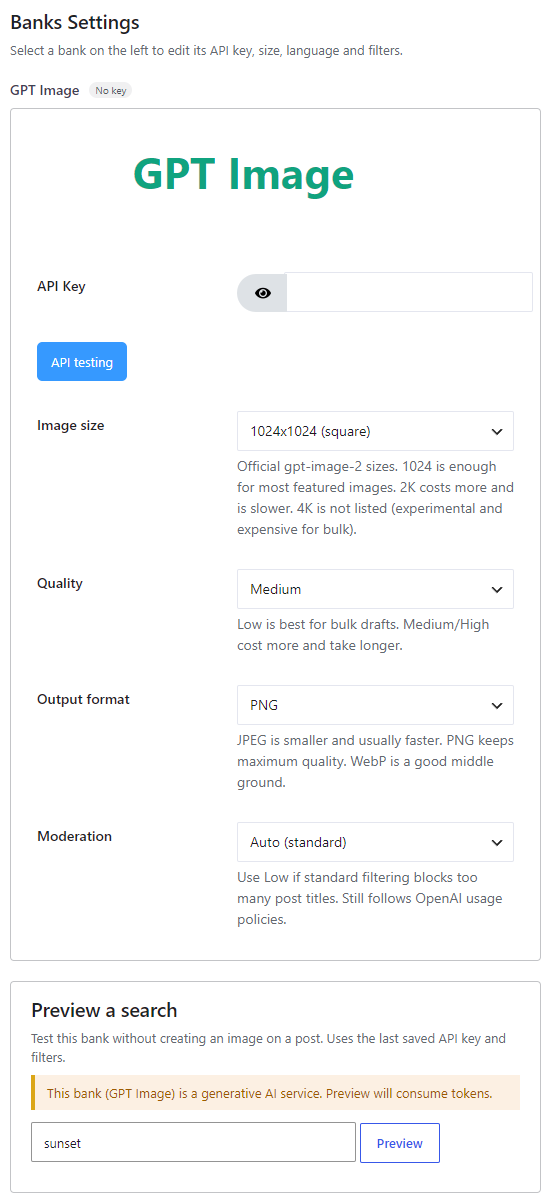Open the Quality dropdown
The width and height of the screenshot is (551, 1202).
point(375,589)
